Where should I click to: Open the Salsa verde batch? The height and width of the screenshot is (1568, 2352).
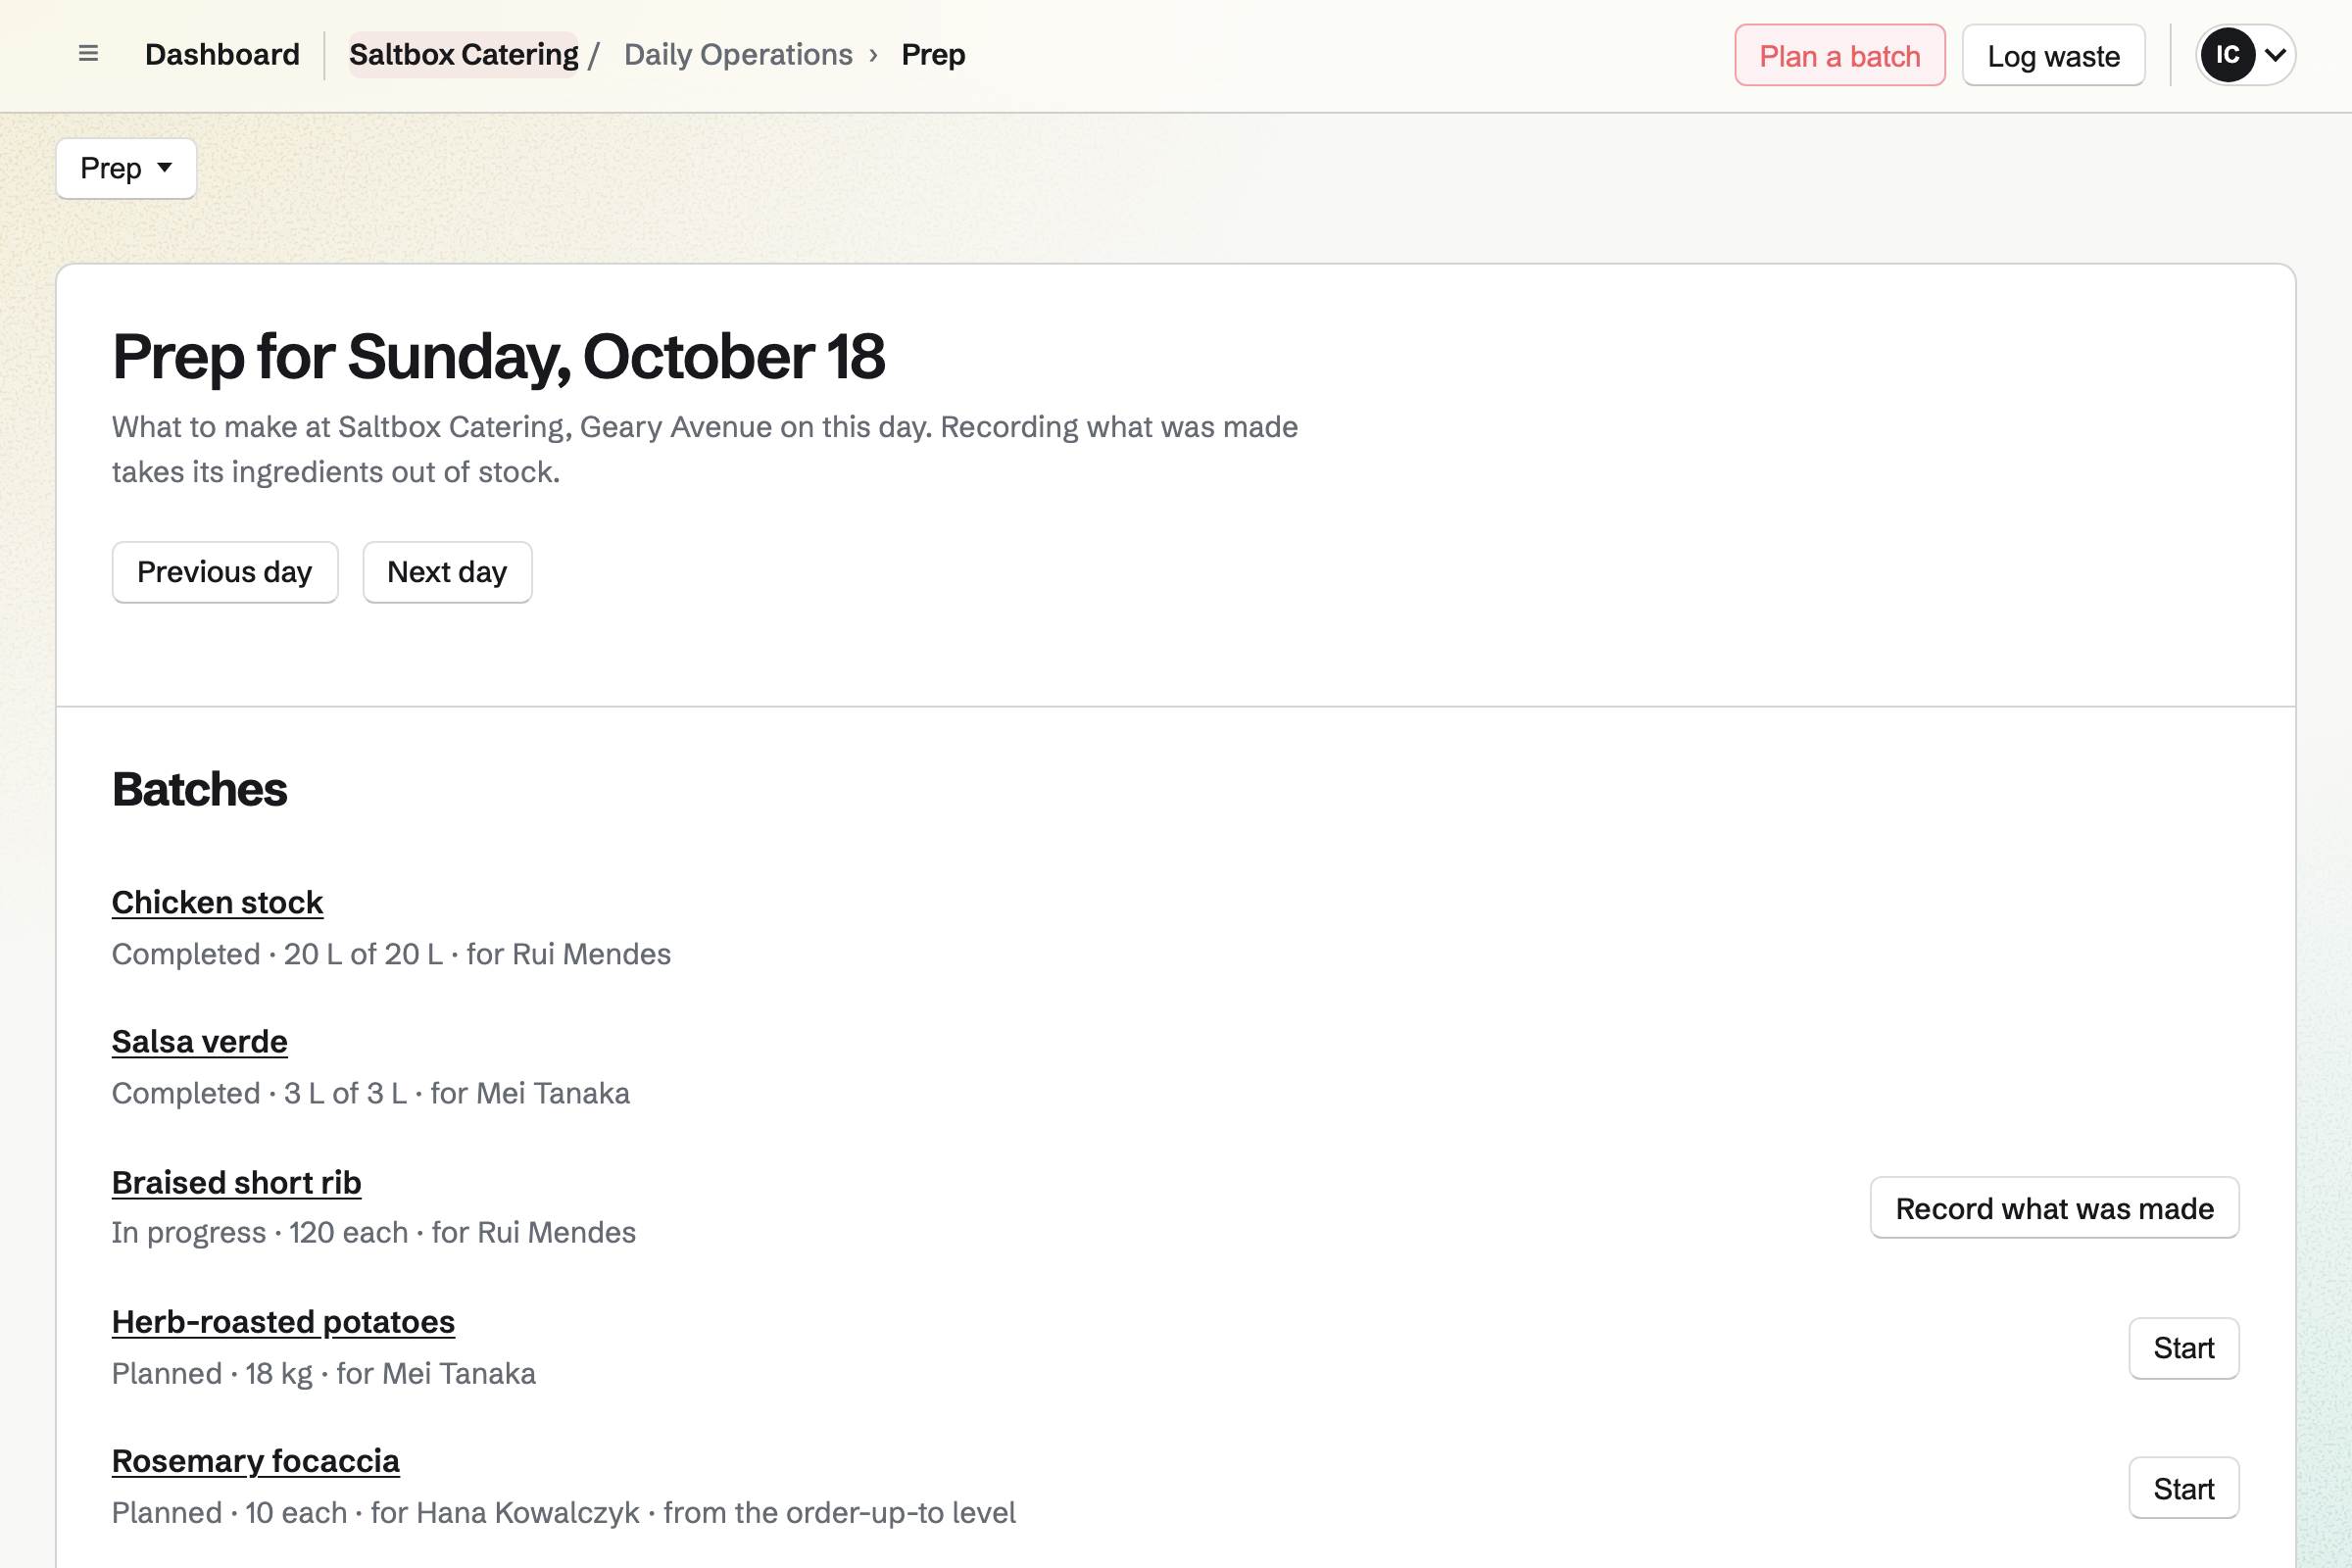tap(199, 1041)
